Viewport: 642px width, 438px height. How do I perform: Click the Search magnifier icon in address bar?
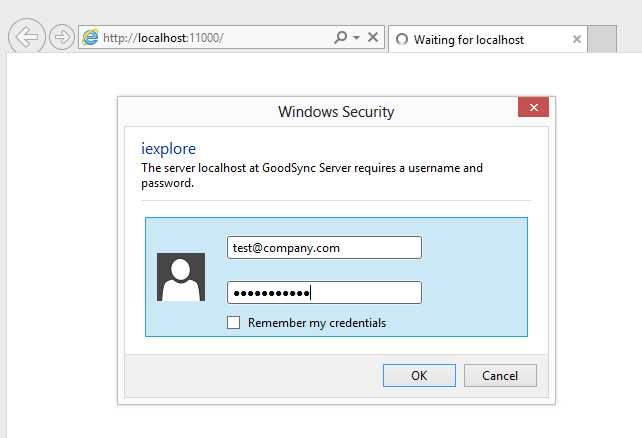(340, 38)
